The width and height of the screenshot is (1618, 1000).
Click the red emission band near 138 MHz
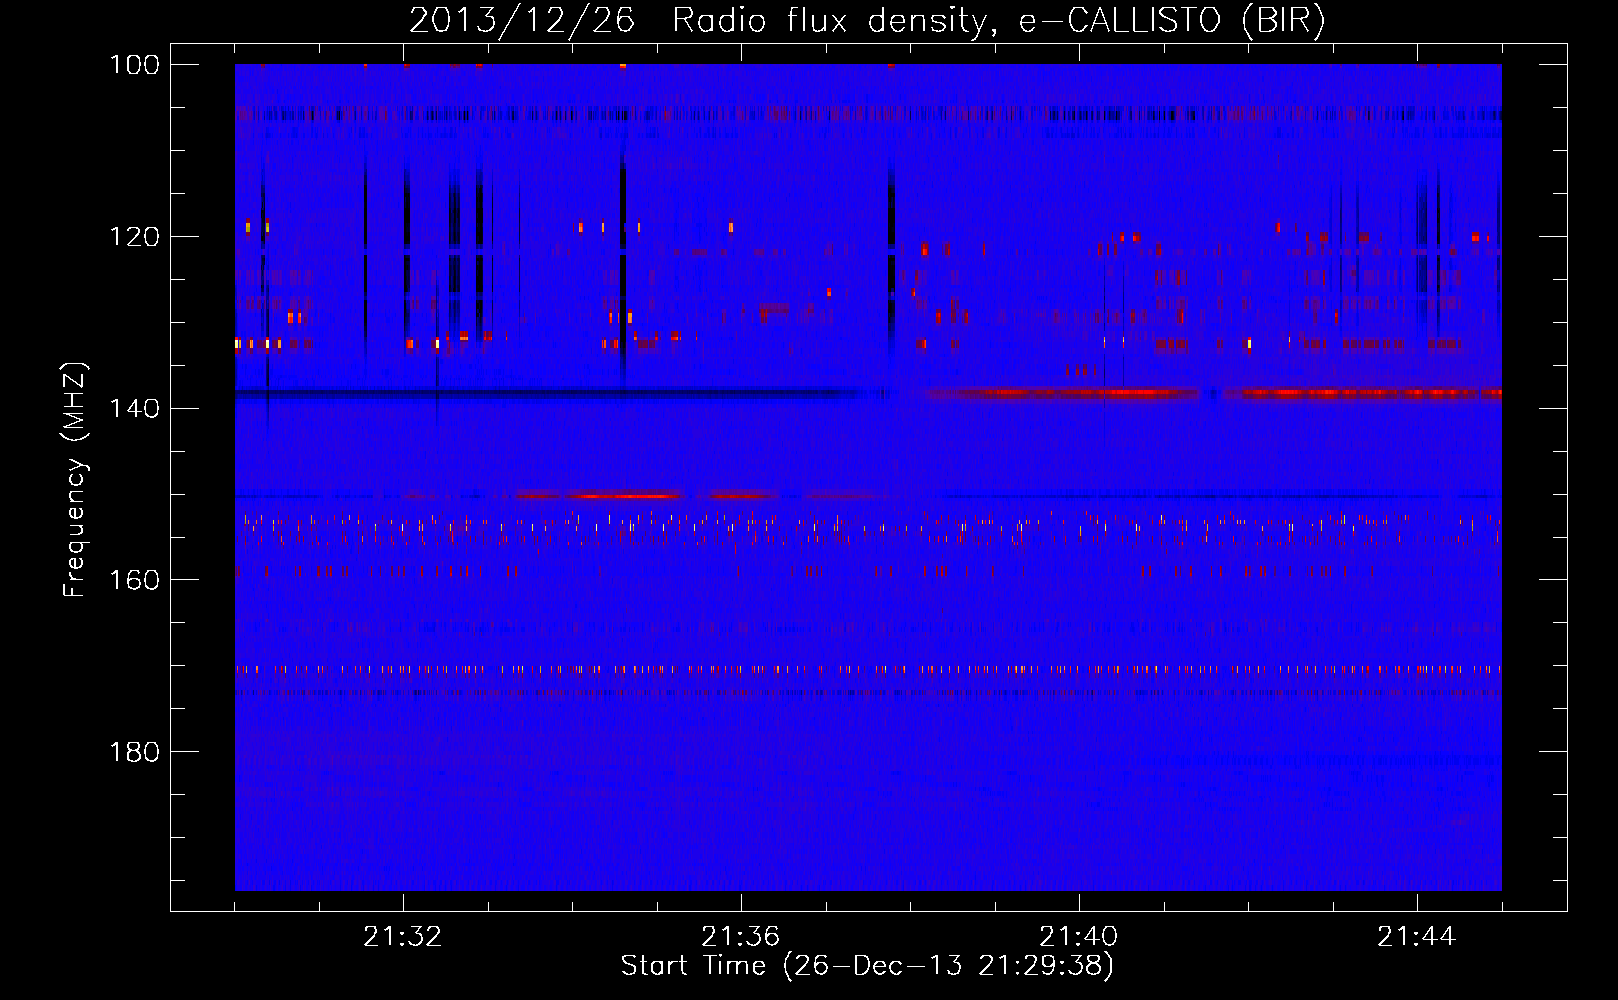pyautogui.click(x=1212, y=394)
